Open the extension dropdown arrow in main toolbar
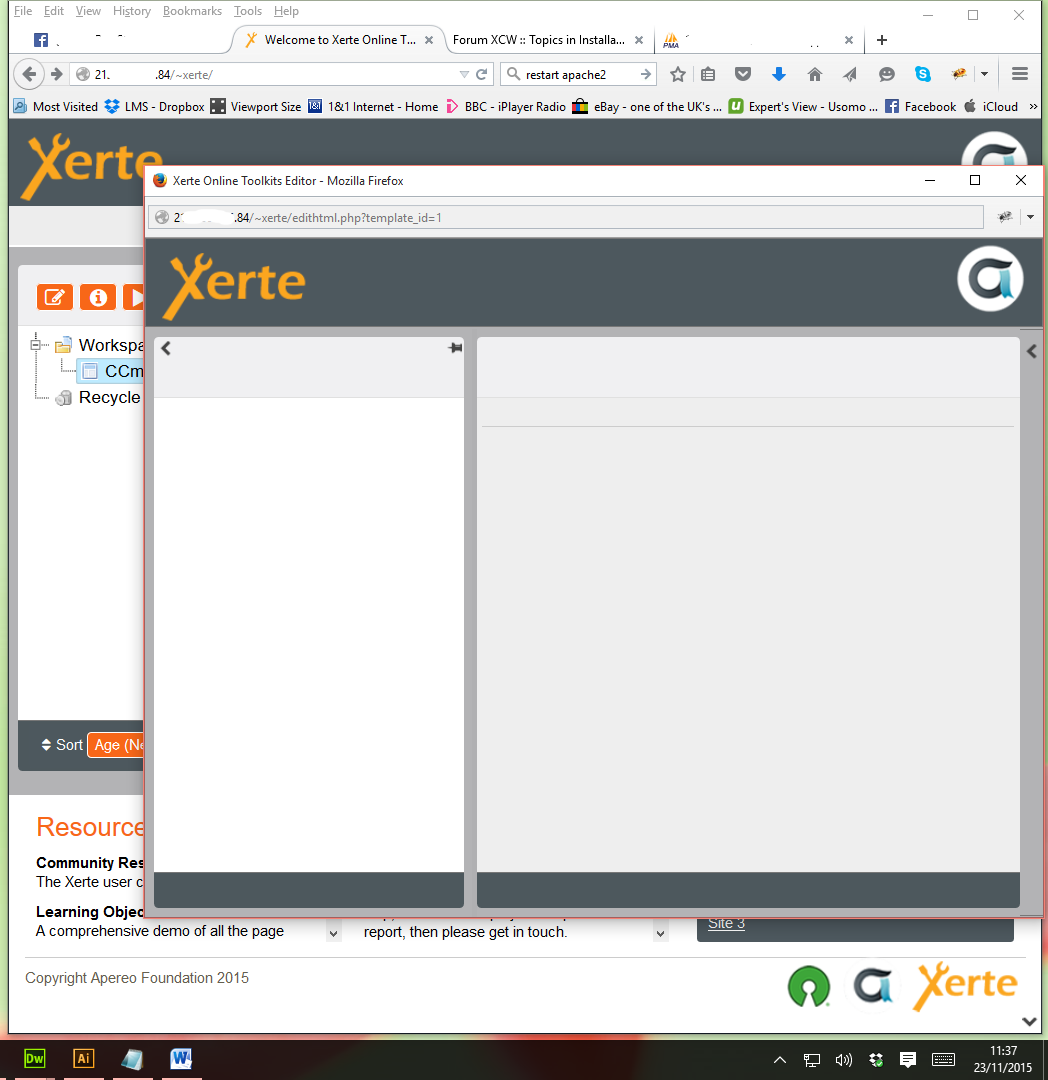Viewport: 1048px width, 1080px height. click(985, 74)
